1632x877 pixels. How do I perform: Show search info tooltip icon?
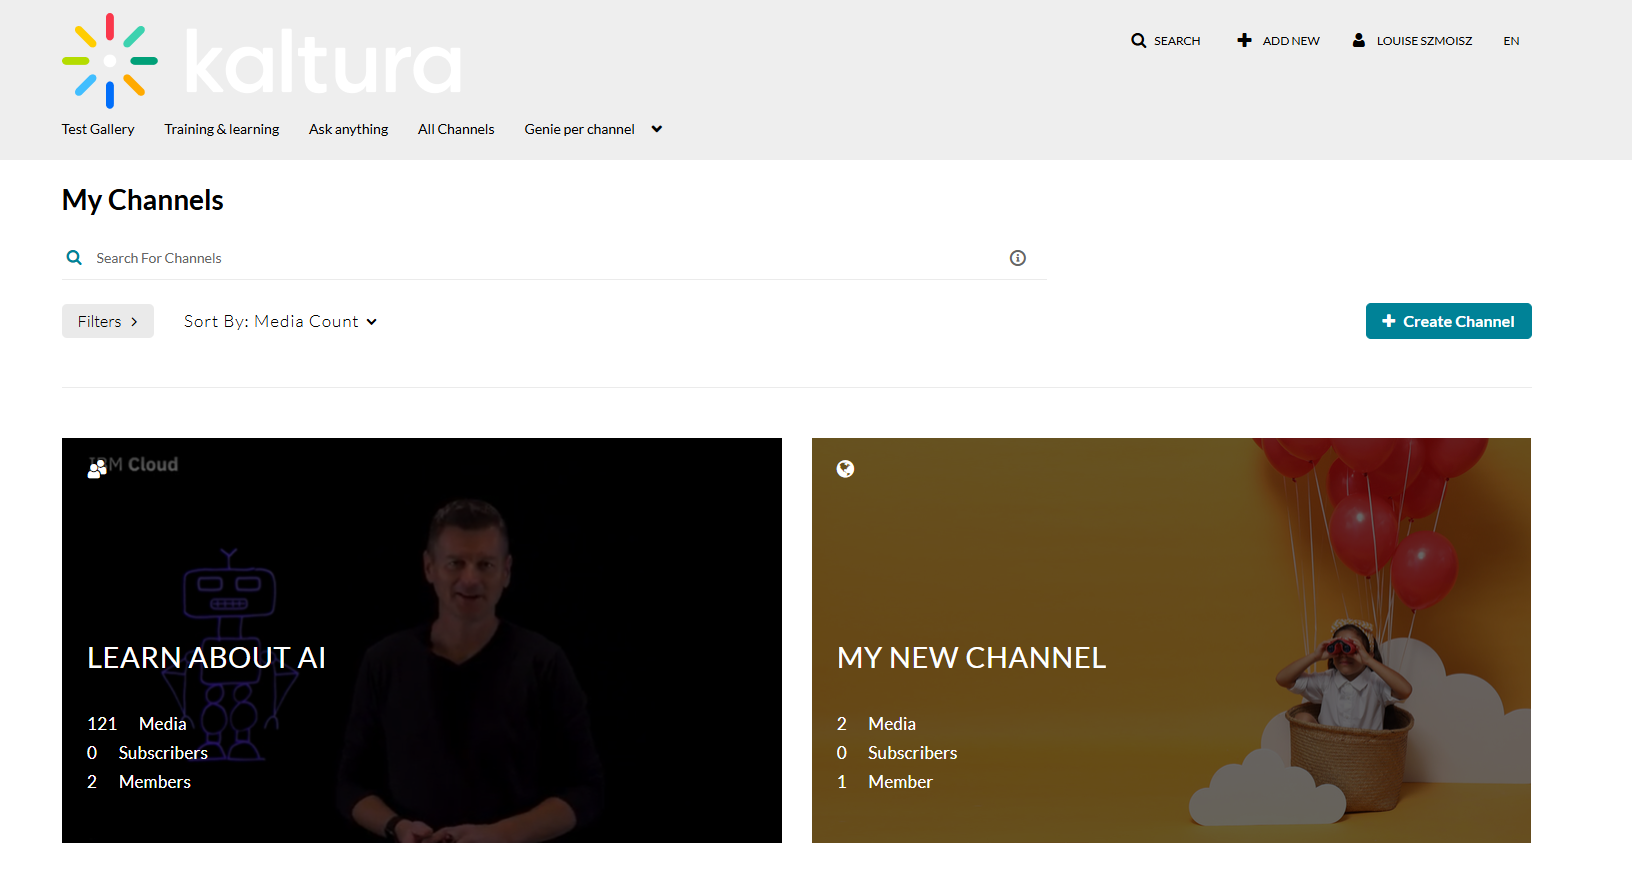click(x=1018, y=258)
